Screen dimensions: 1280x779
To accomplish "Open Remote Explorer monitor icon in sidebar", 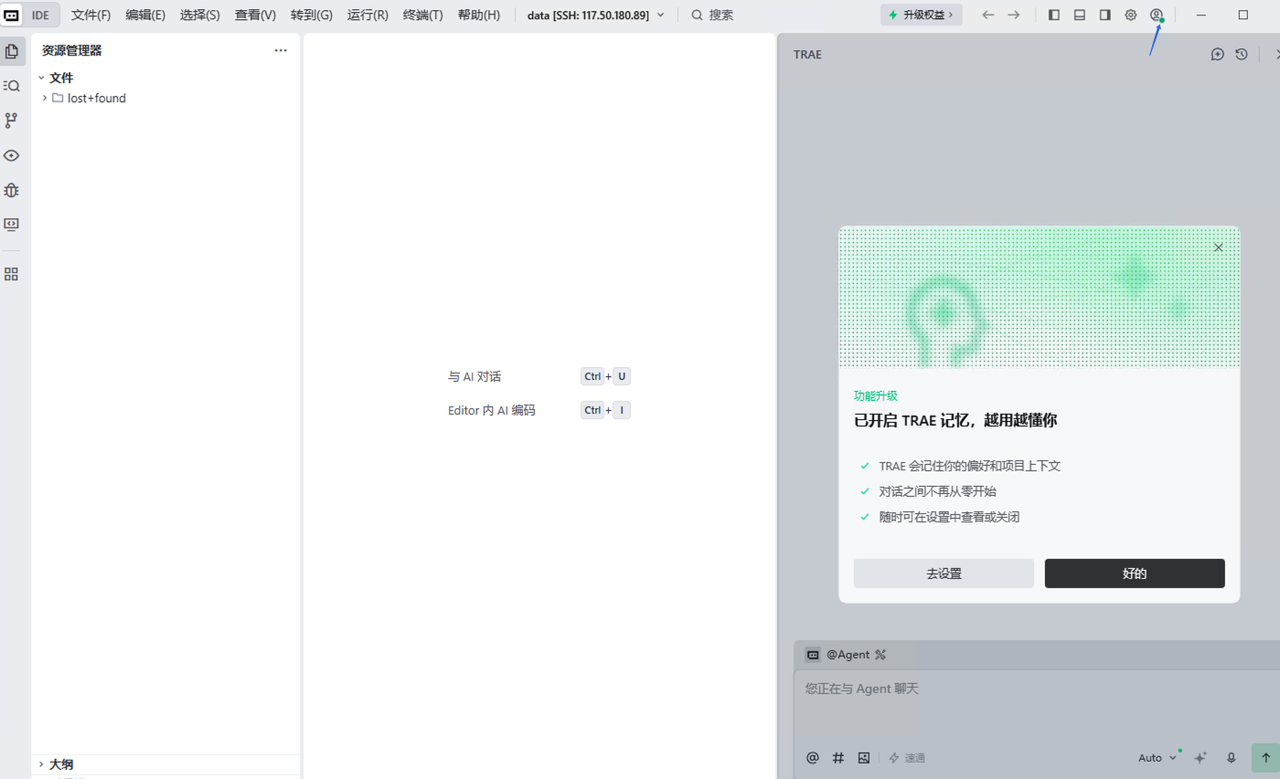I will pyautogui.click(x=12, y=225).
